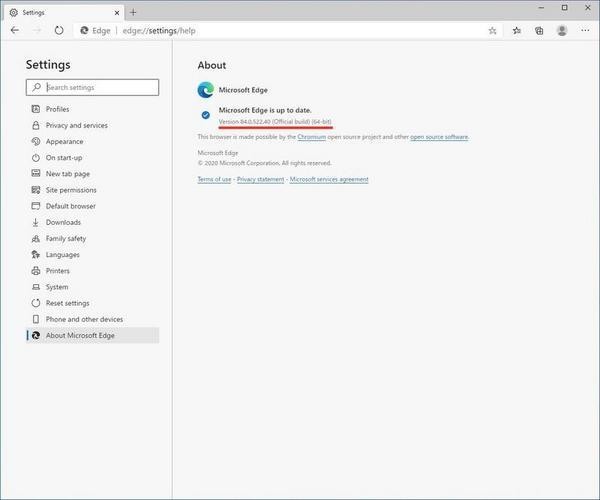Open Settings and more ellipsis menu
Image resolution: width=600 pixels, height=500 pixels.
585,30
